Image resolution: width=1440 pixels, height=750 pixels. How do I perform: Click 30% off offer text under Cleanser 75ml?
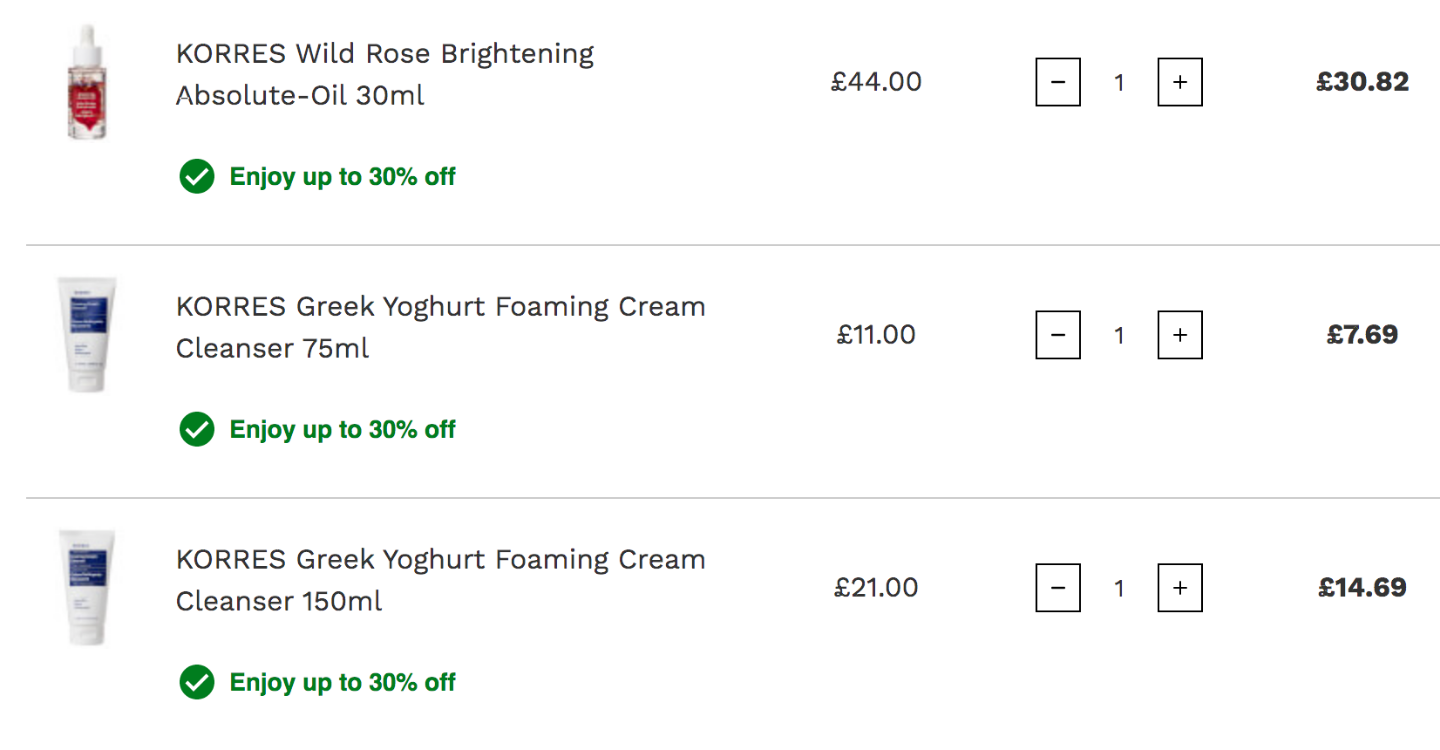pos(343,430)
